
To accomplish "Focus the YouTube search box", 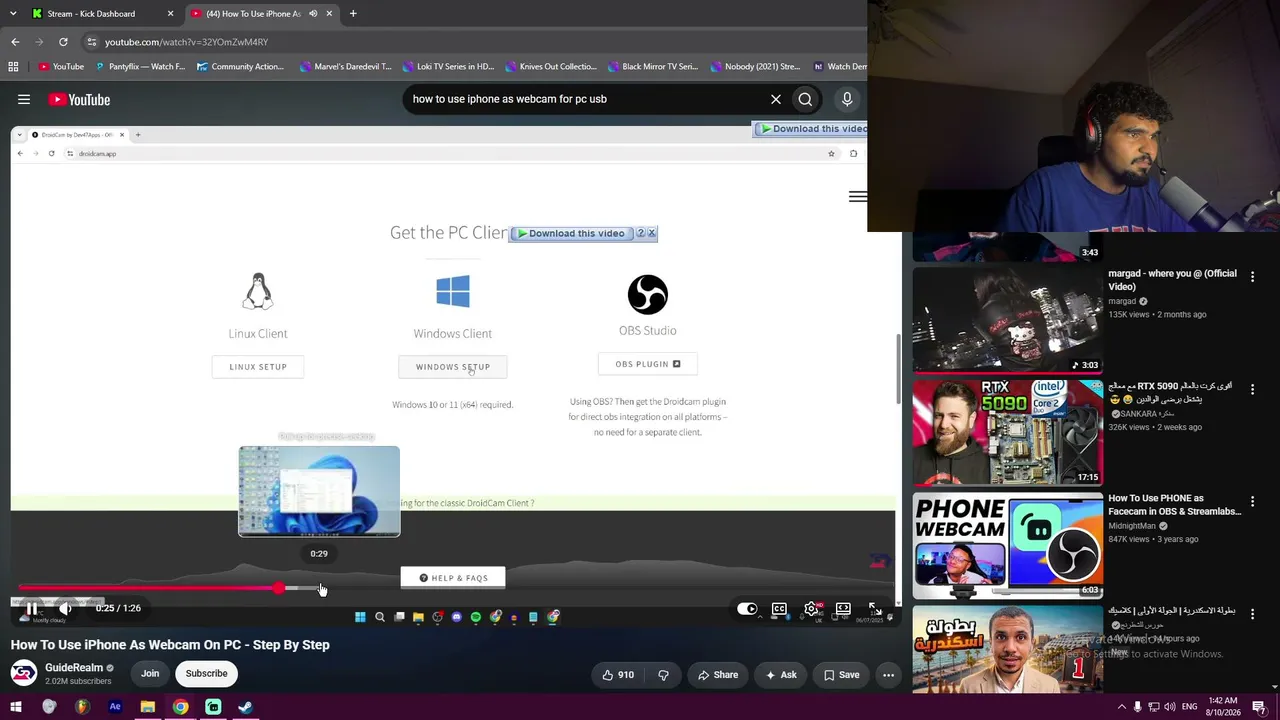I will (x=585, y=99).
